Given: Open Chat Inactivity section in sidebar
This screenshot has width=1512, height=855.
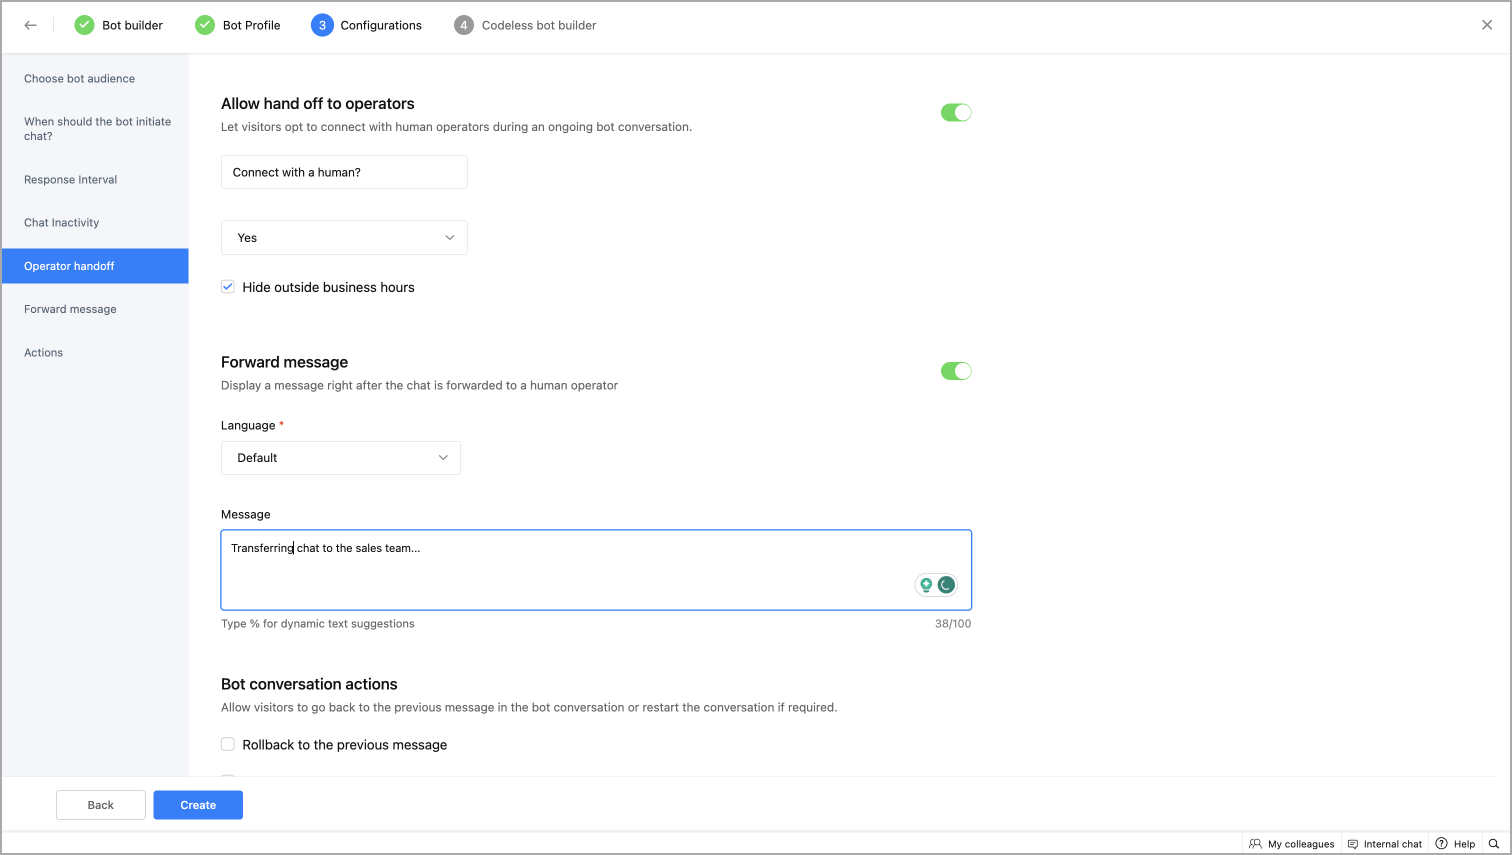Looking at the screenshot, I should coord(62,223).
